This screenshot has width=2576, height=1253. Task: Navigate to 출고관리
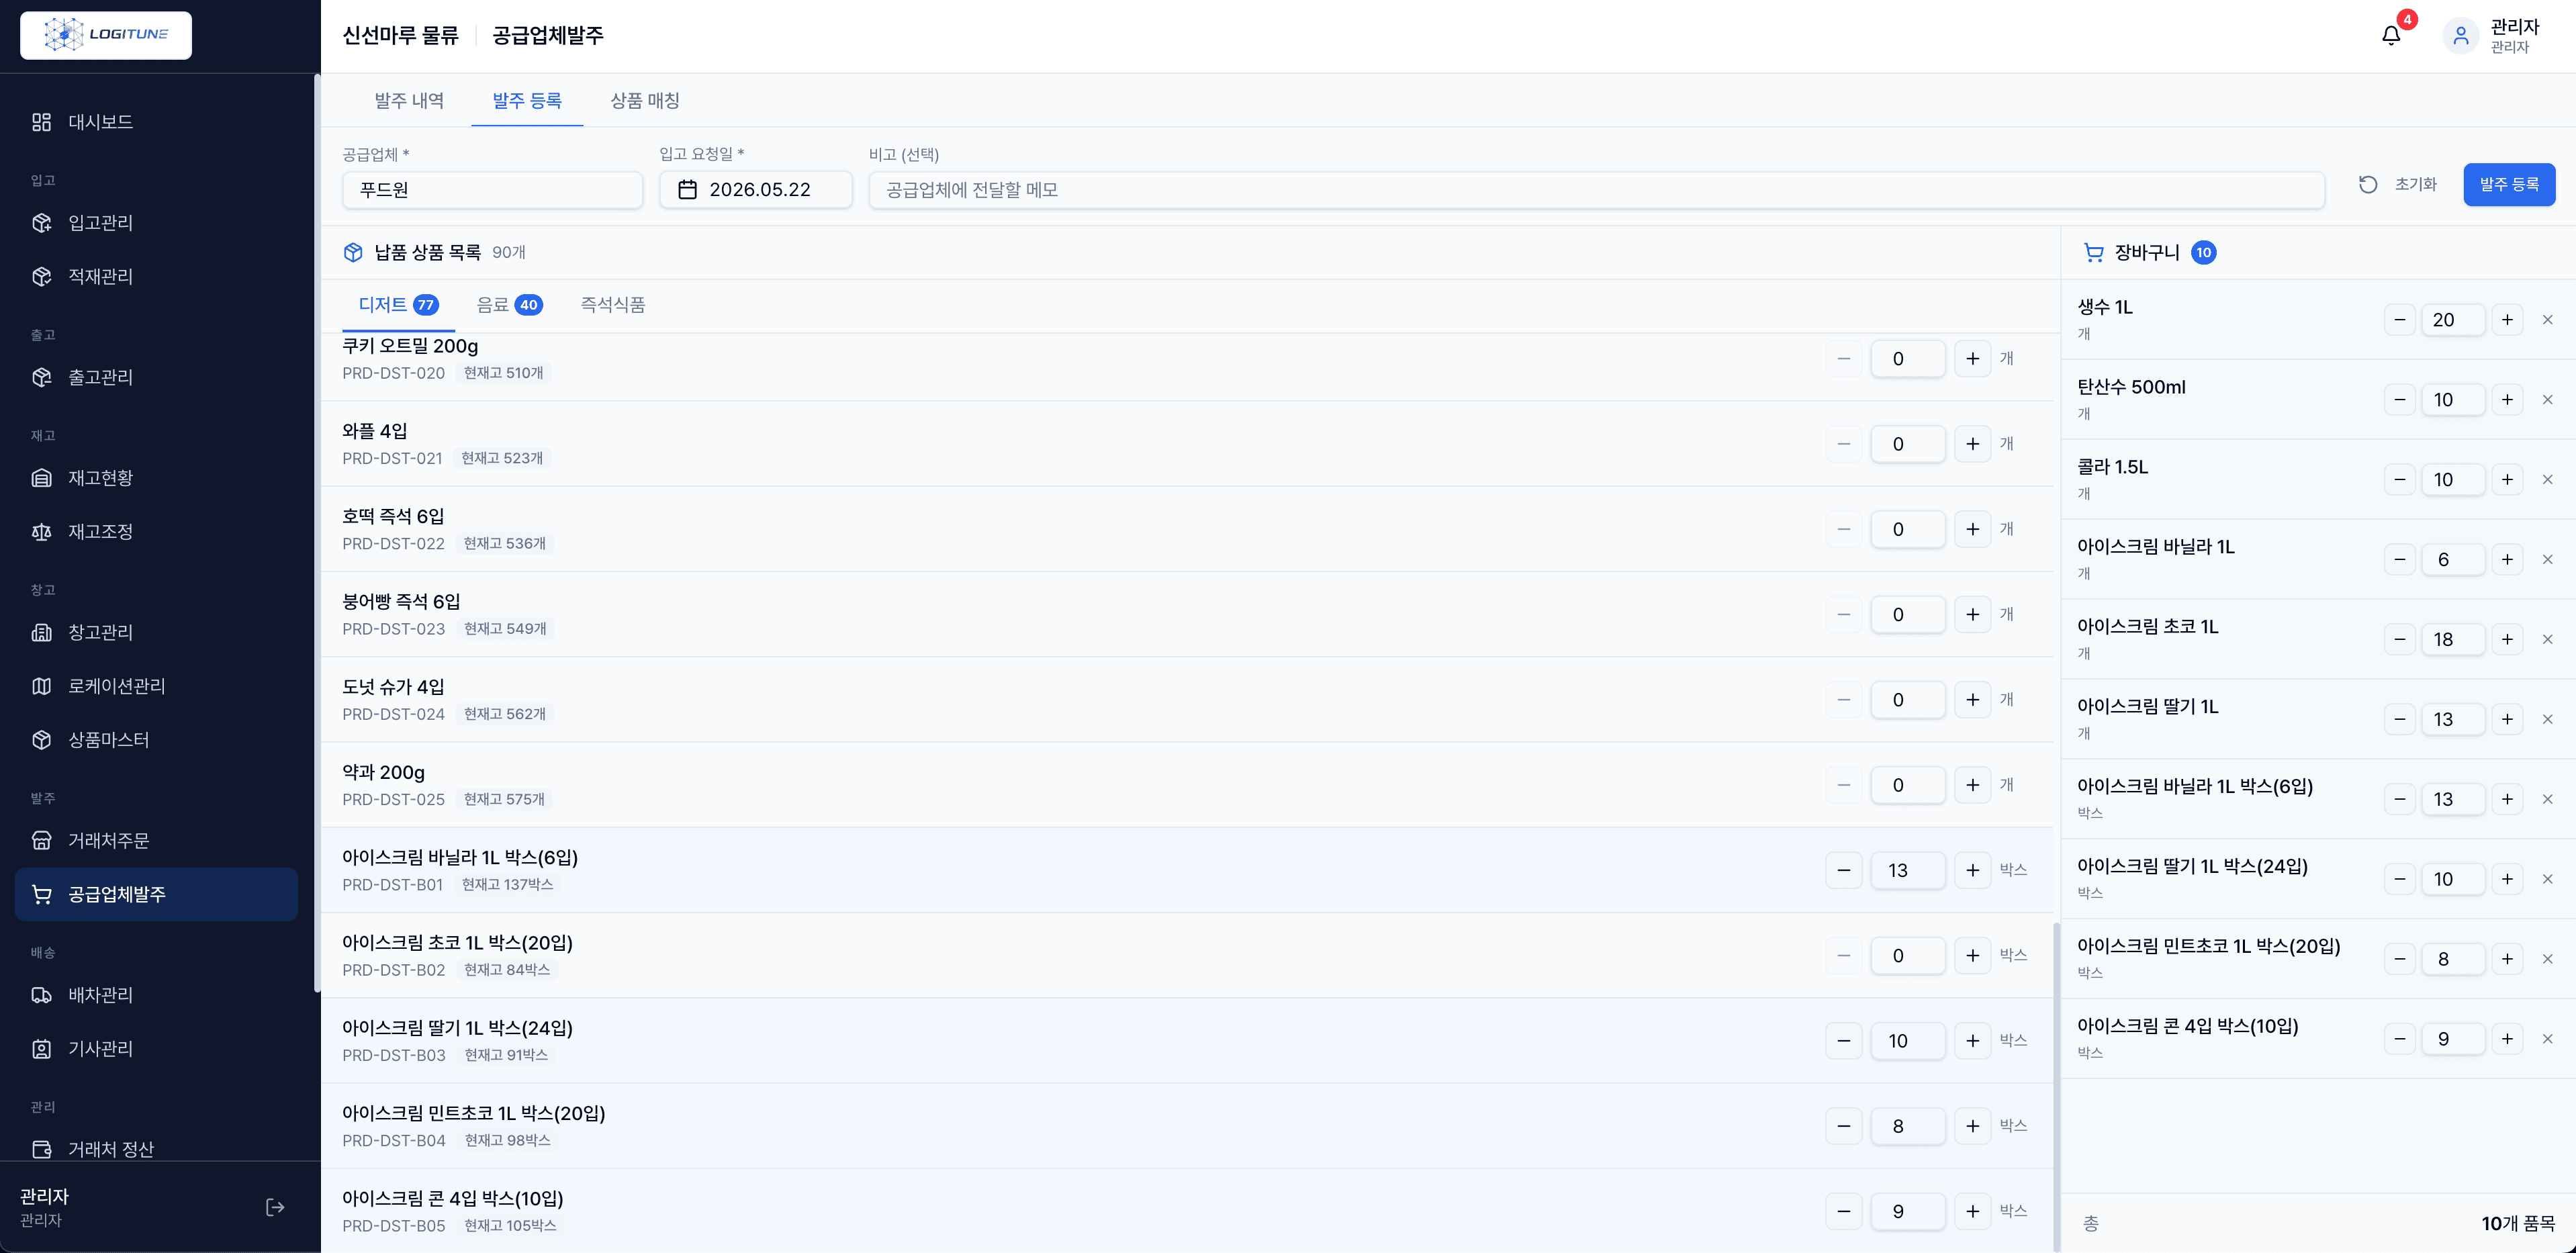[x=156, y=377]
